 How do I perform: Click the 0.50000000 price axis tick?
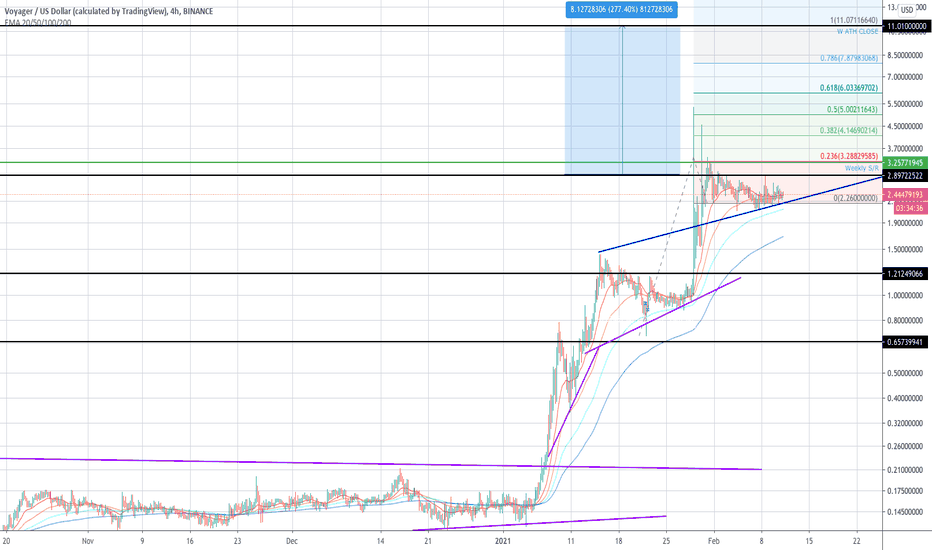[x=905, y=373]
